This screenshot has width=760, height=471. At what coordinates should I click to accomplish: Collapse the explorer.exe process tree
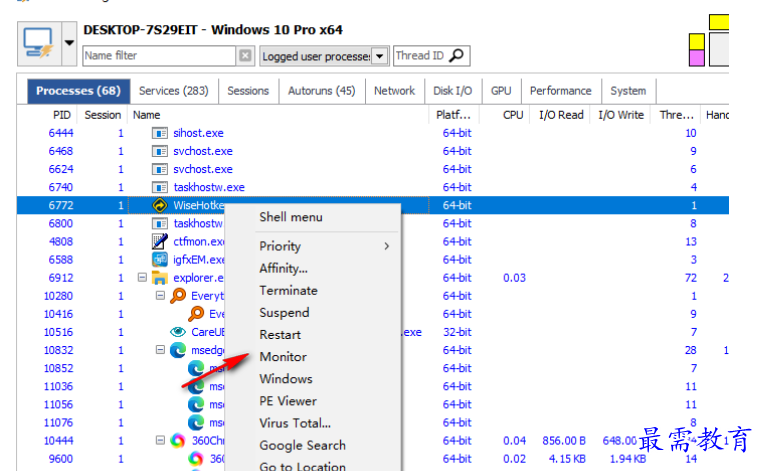[142, 278]
